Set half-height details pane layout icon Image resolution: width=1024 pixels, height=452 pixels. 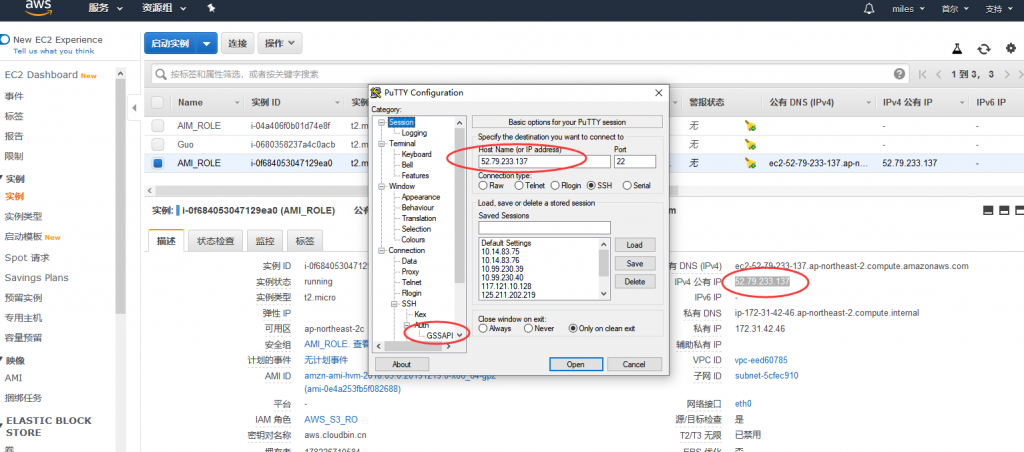[1004, 210]
